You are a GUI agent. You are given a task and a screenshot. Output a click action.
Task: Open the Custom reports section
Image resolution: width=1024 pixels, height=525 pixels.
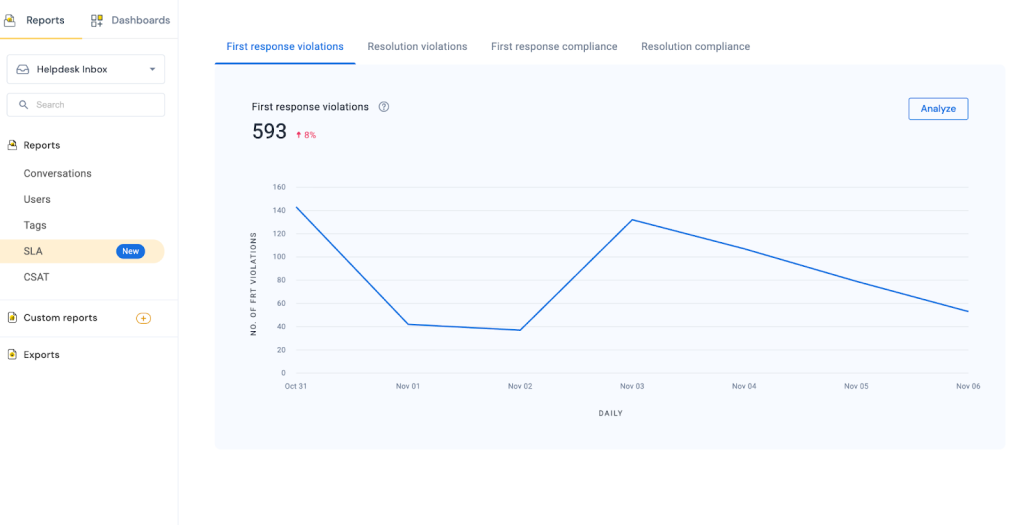[60, 318]
